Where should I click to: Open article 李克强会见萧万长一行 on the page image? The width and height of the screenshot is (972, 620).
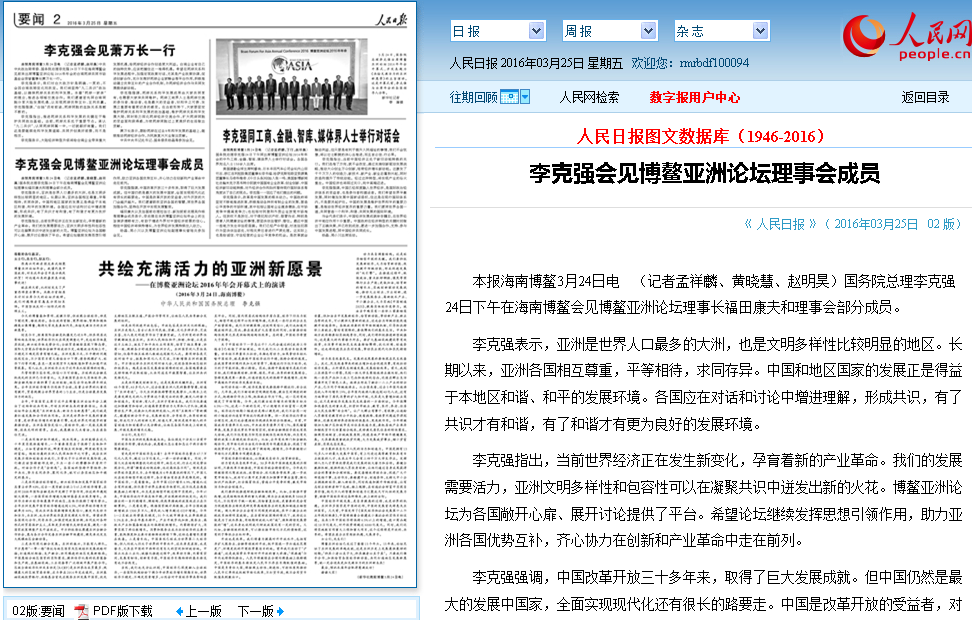click(110, 50)
